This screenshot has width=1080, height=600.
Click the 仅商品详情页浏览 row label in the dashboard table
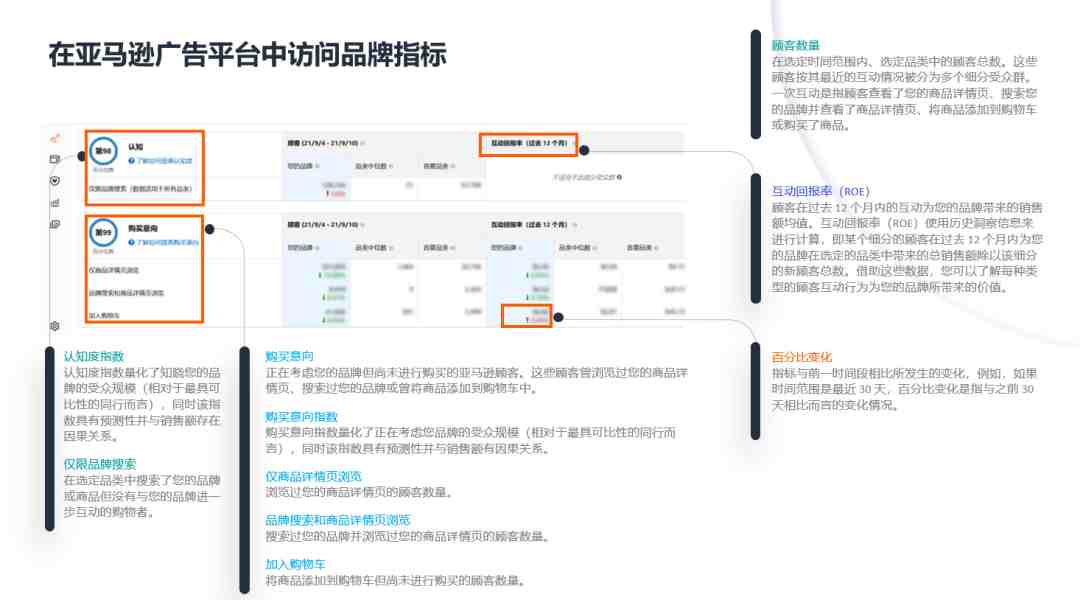tap(114, 270)
